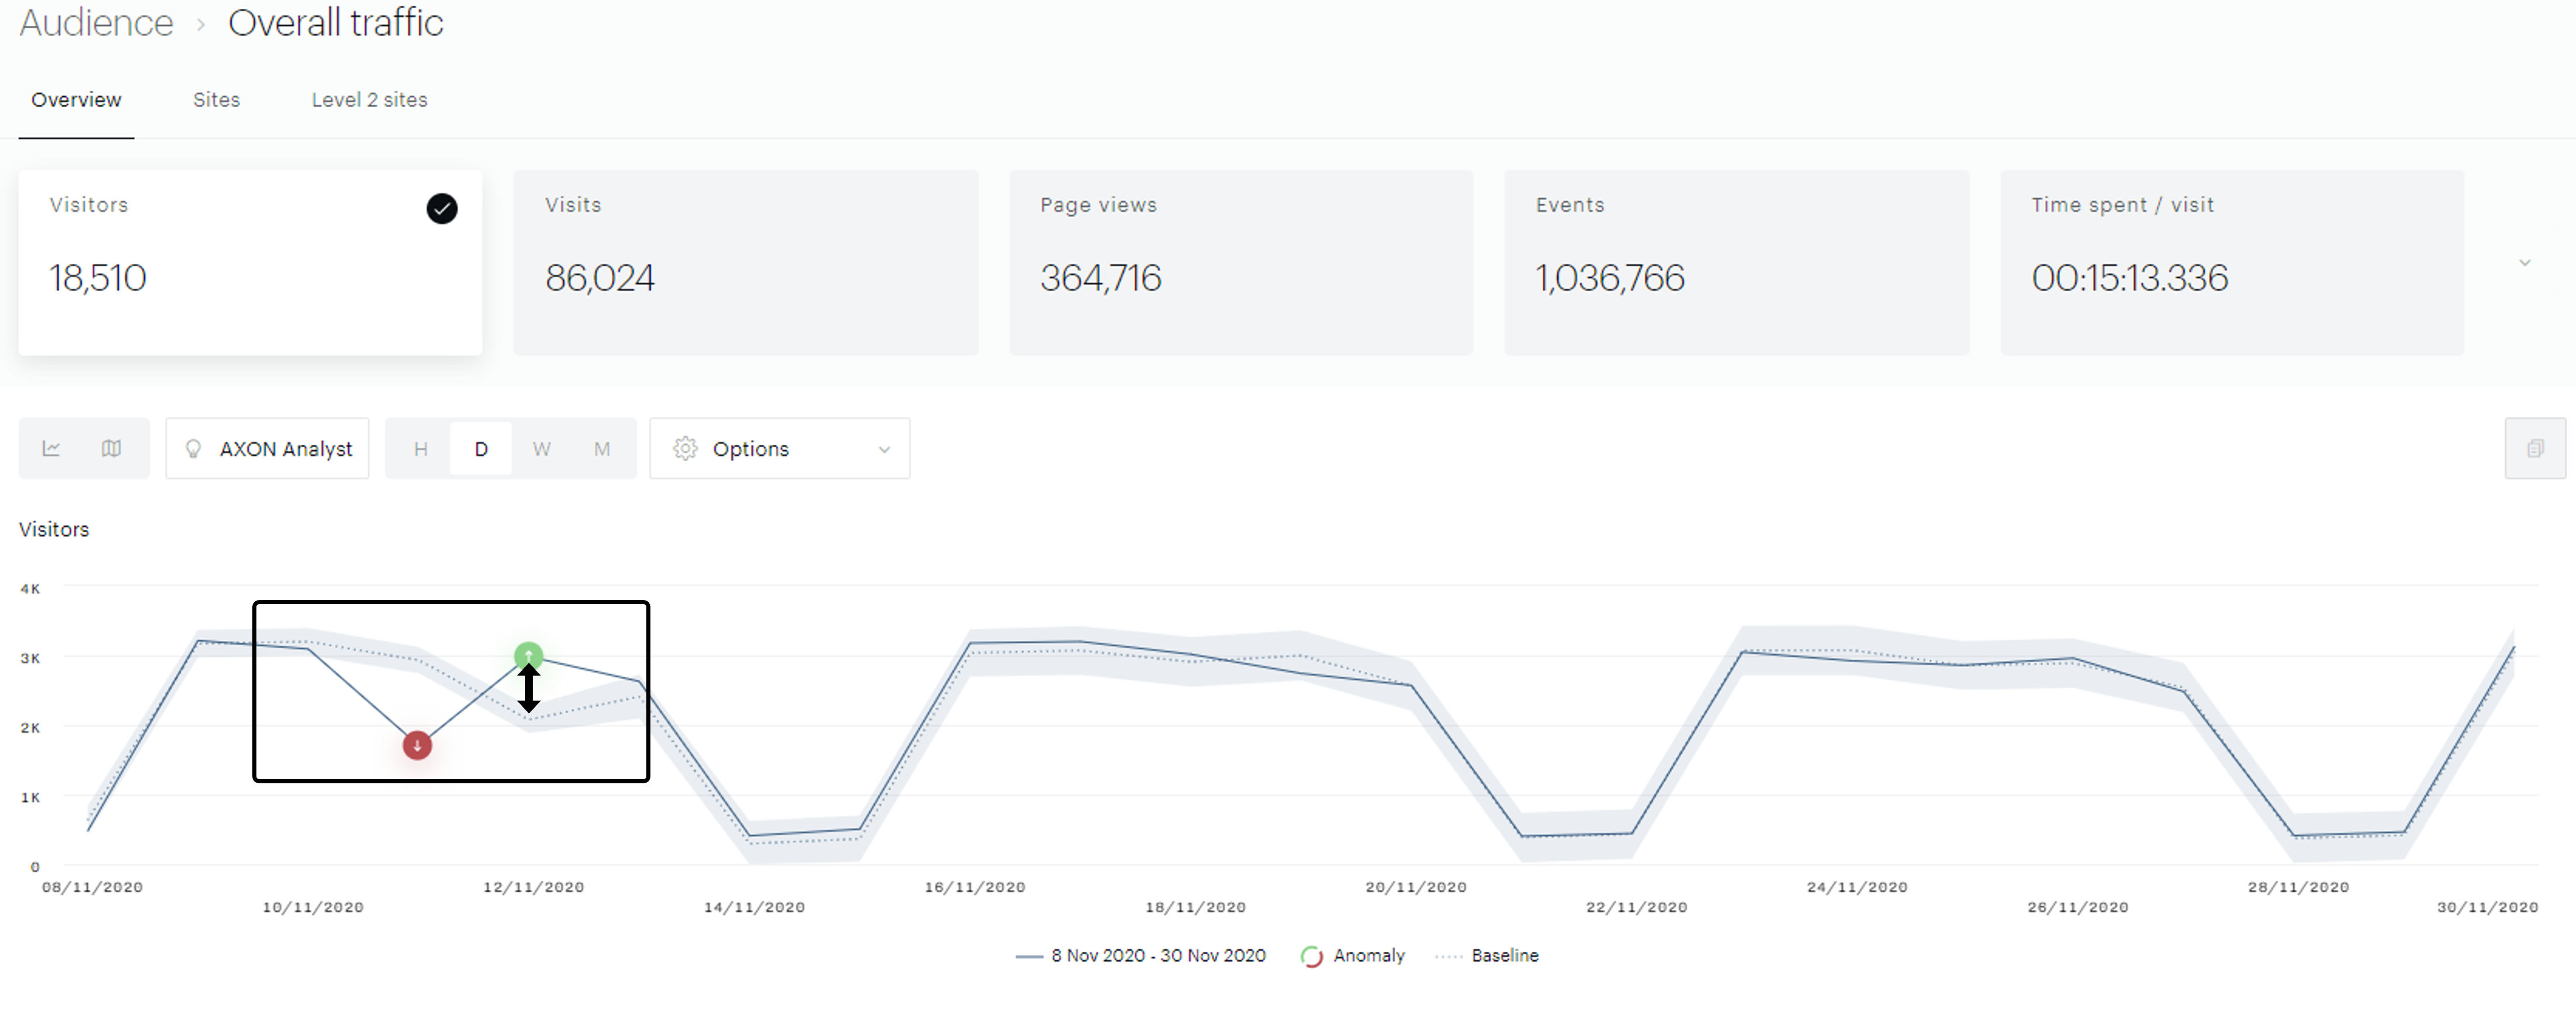The height and width of the screenshot is (1011, 2576).
Task: Open the Sites tab
Action: click(216, 100)
